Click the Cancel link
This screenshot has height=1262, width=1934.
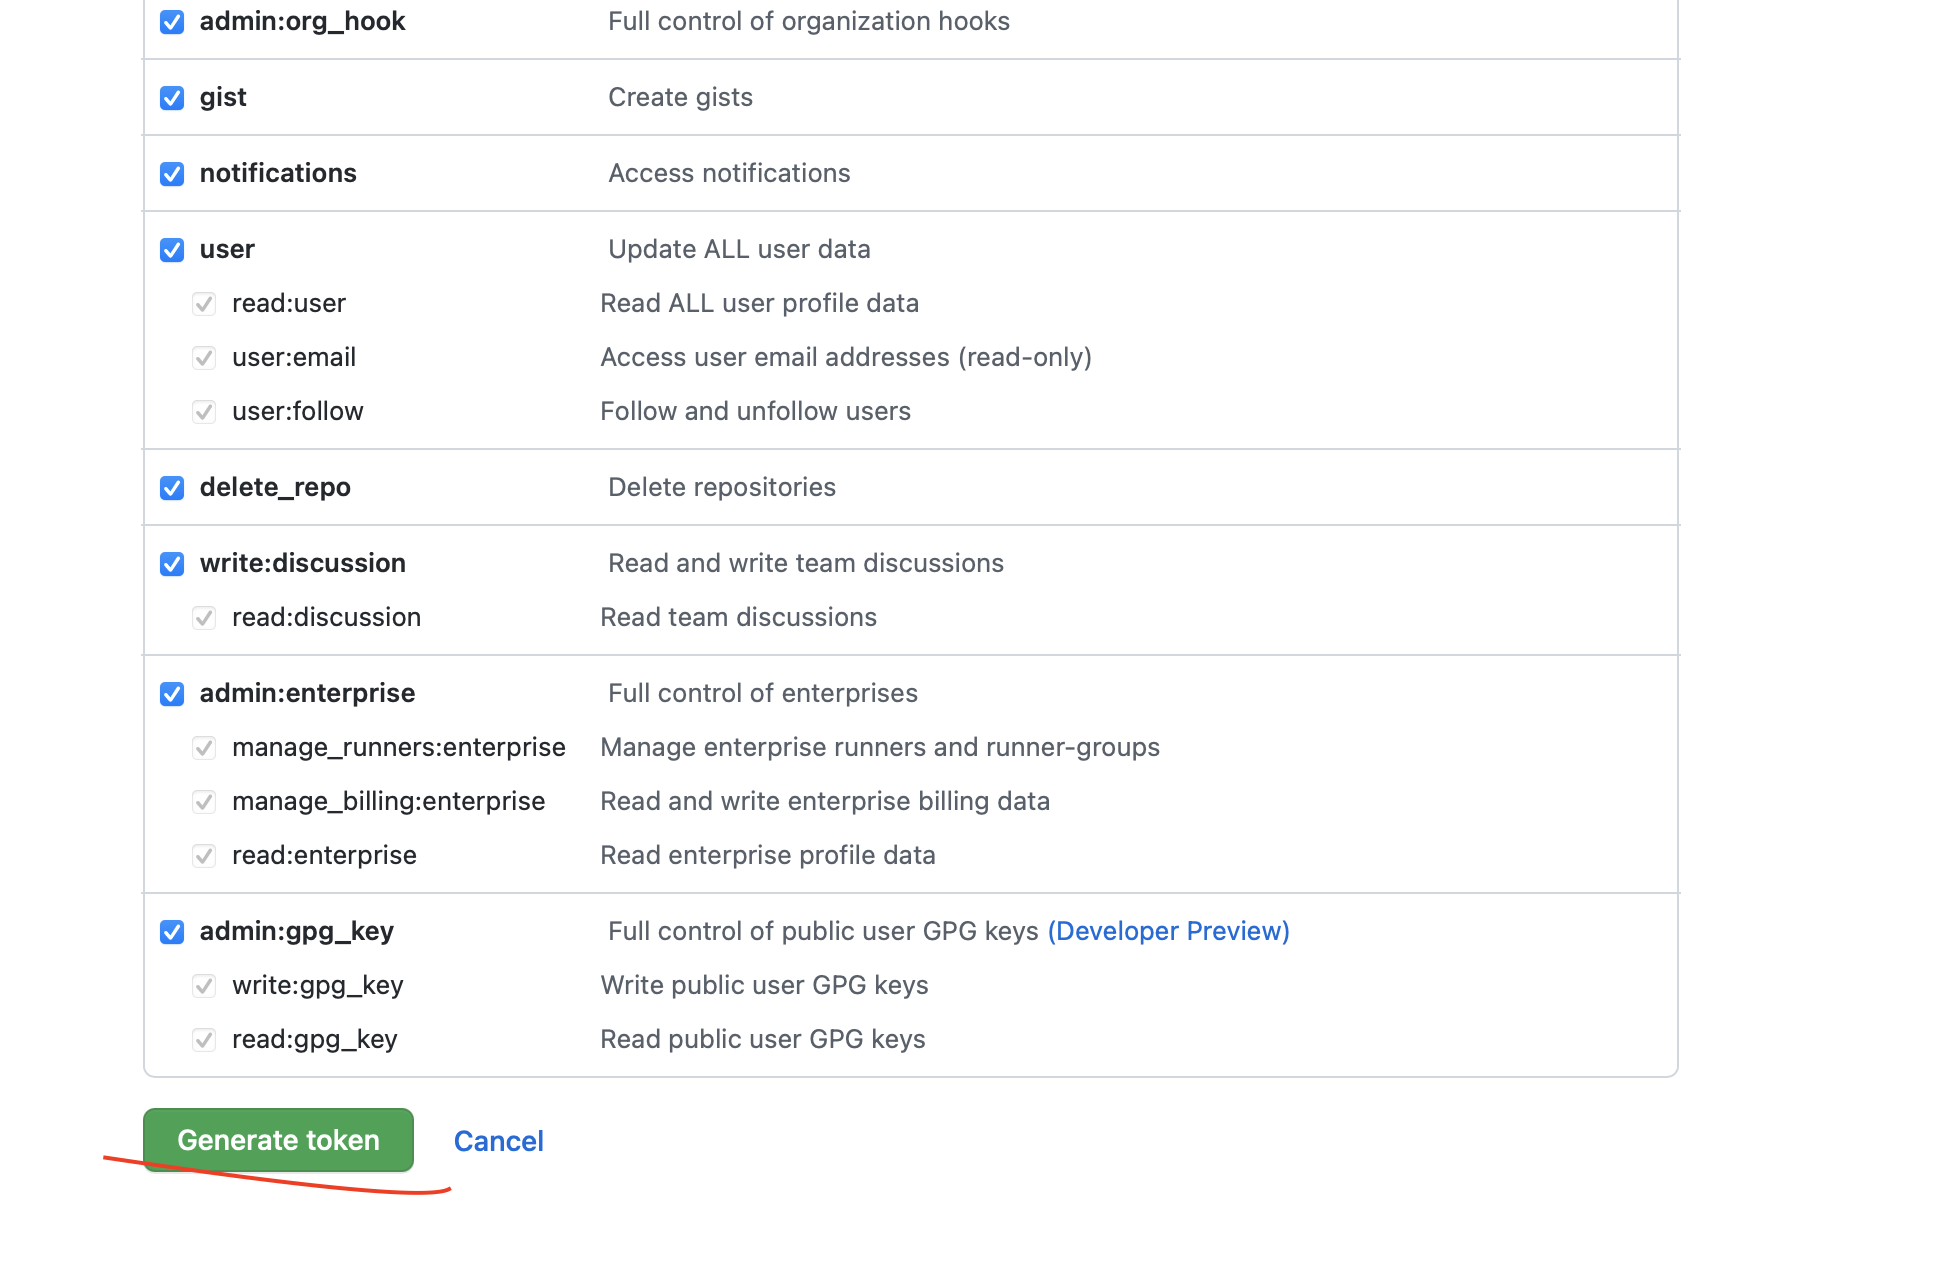coord(498,1141)
